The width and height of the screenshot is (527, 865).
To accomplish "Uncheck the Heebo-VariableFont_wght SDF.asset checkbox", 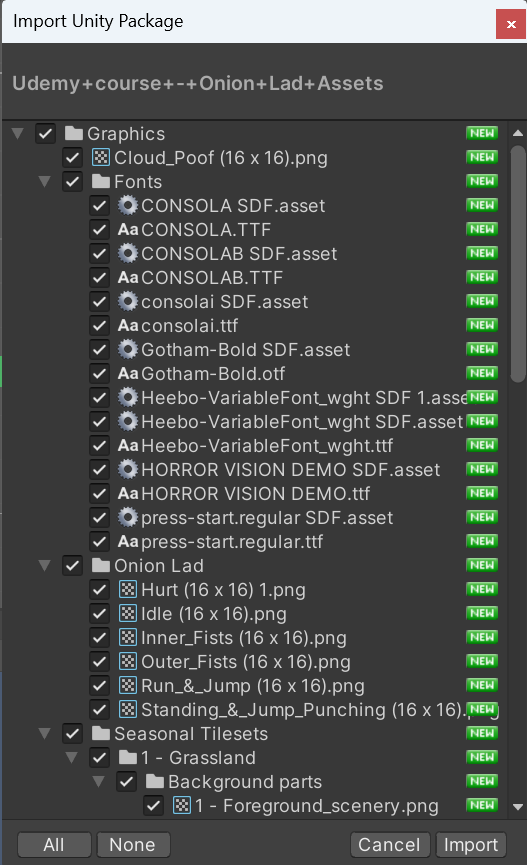I will (x=99, y=421).
